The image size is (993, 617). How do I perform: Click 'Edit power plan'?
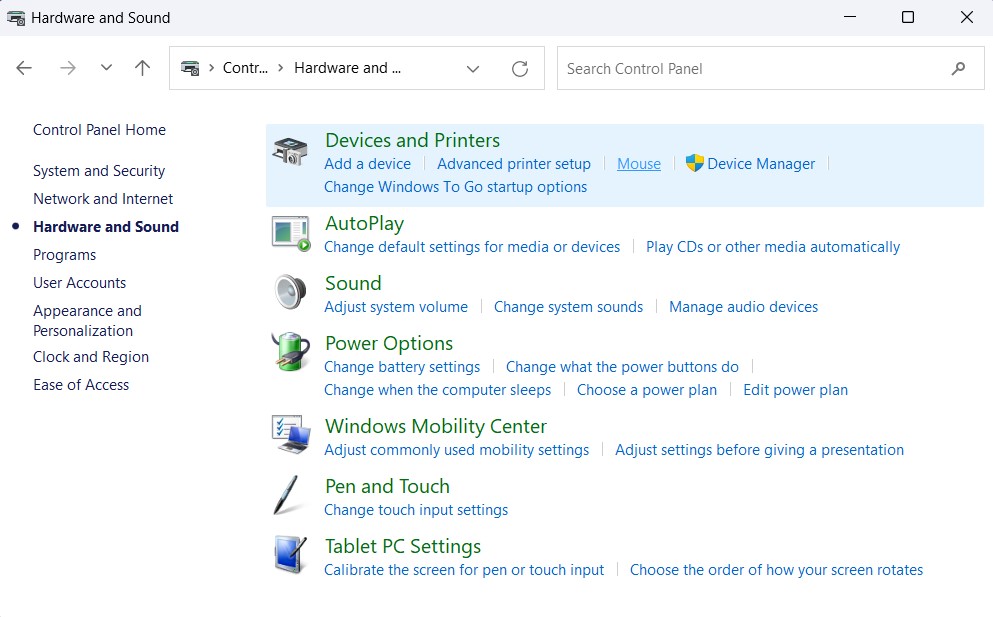[795, 390]
